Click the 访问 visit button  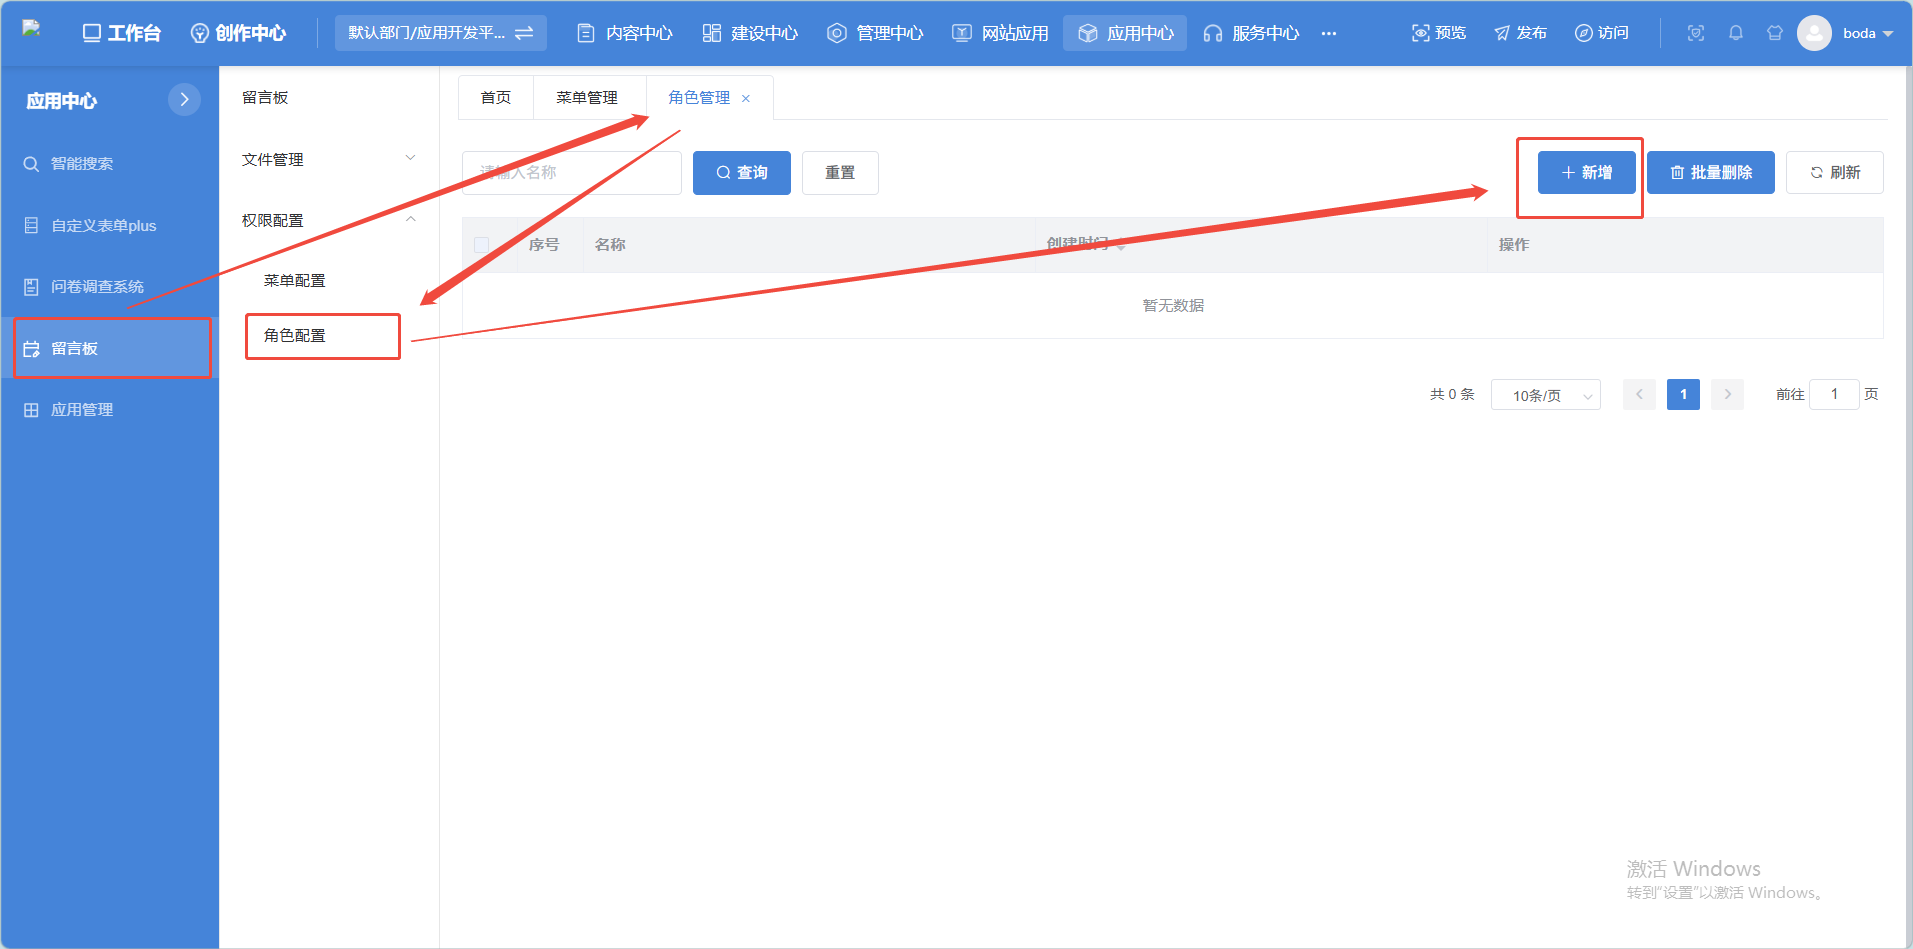[1601, 33]
